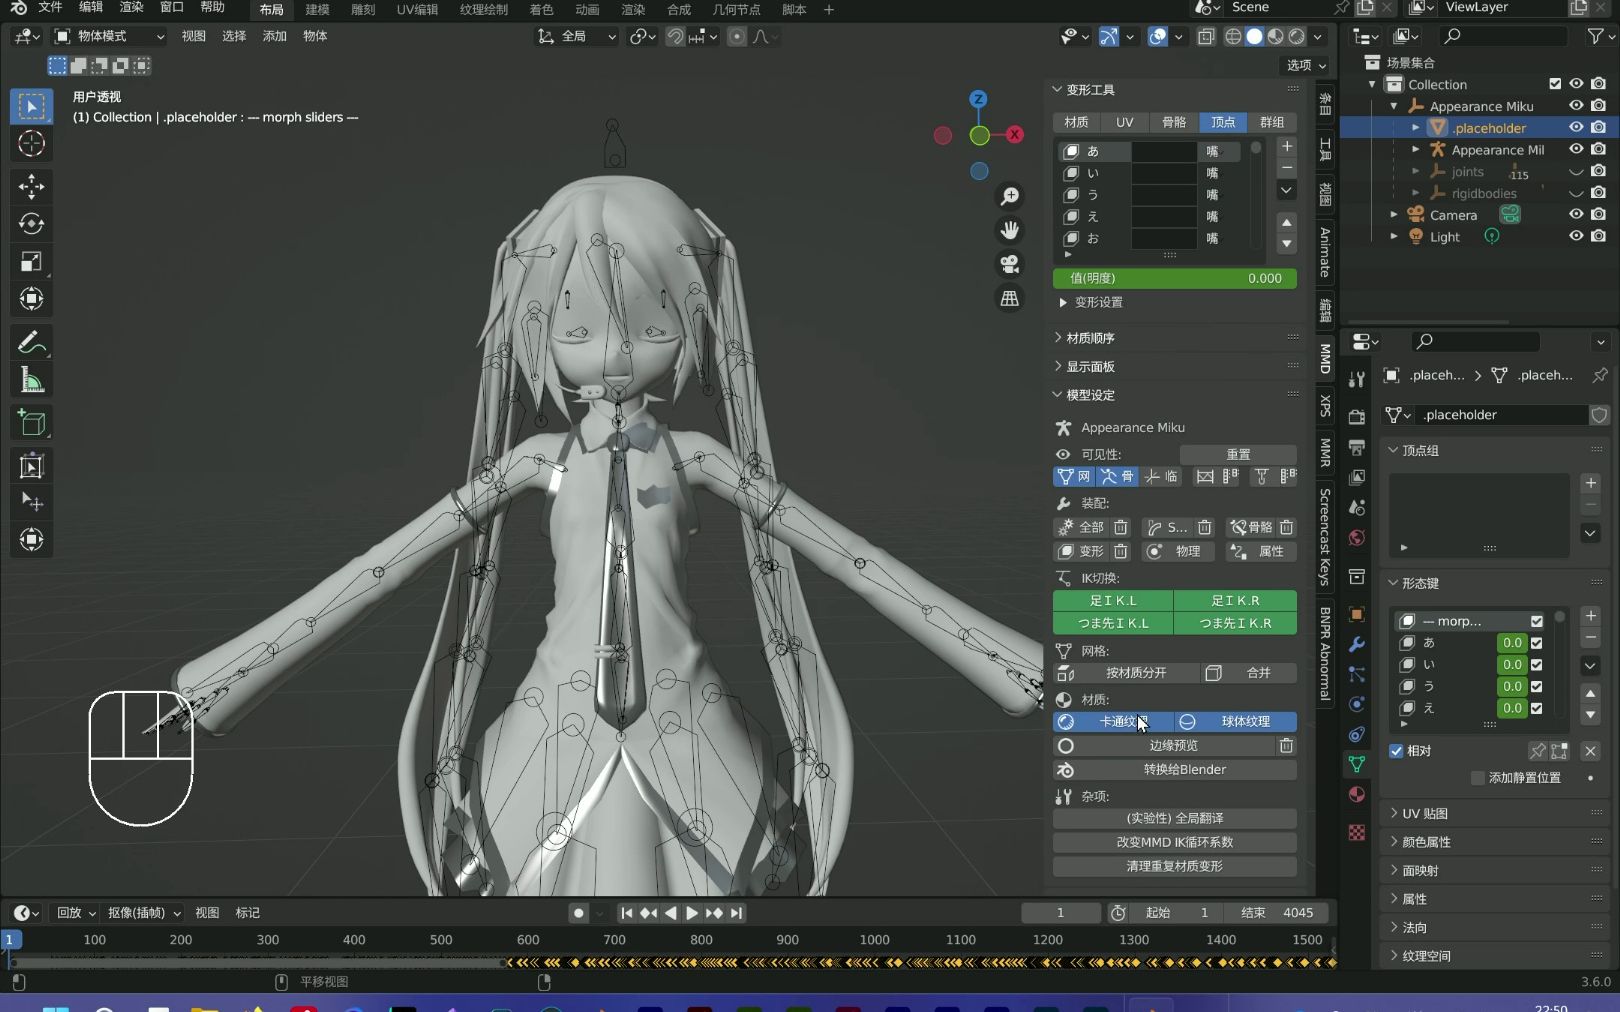
Task: Toggle visibility of the Light object
Action: pyautogui.click(x=1576, y=237)
